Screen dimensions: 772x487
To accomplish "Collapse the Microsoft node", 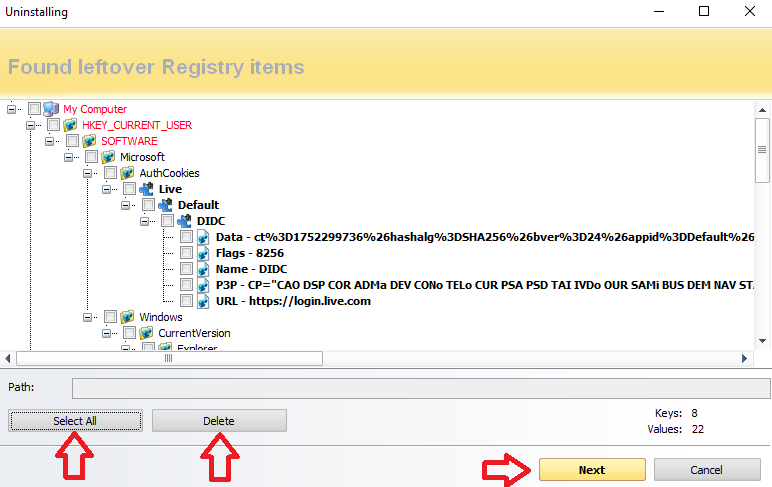I will pyautogui.click(x=68, y=158).
